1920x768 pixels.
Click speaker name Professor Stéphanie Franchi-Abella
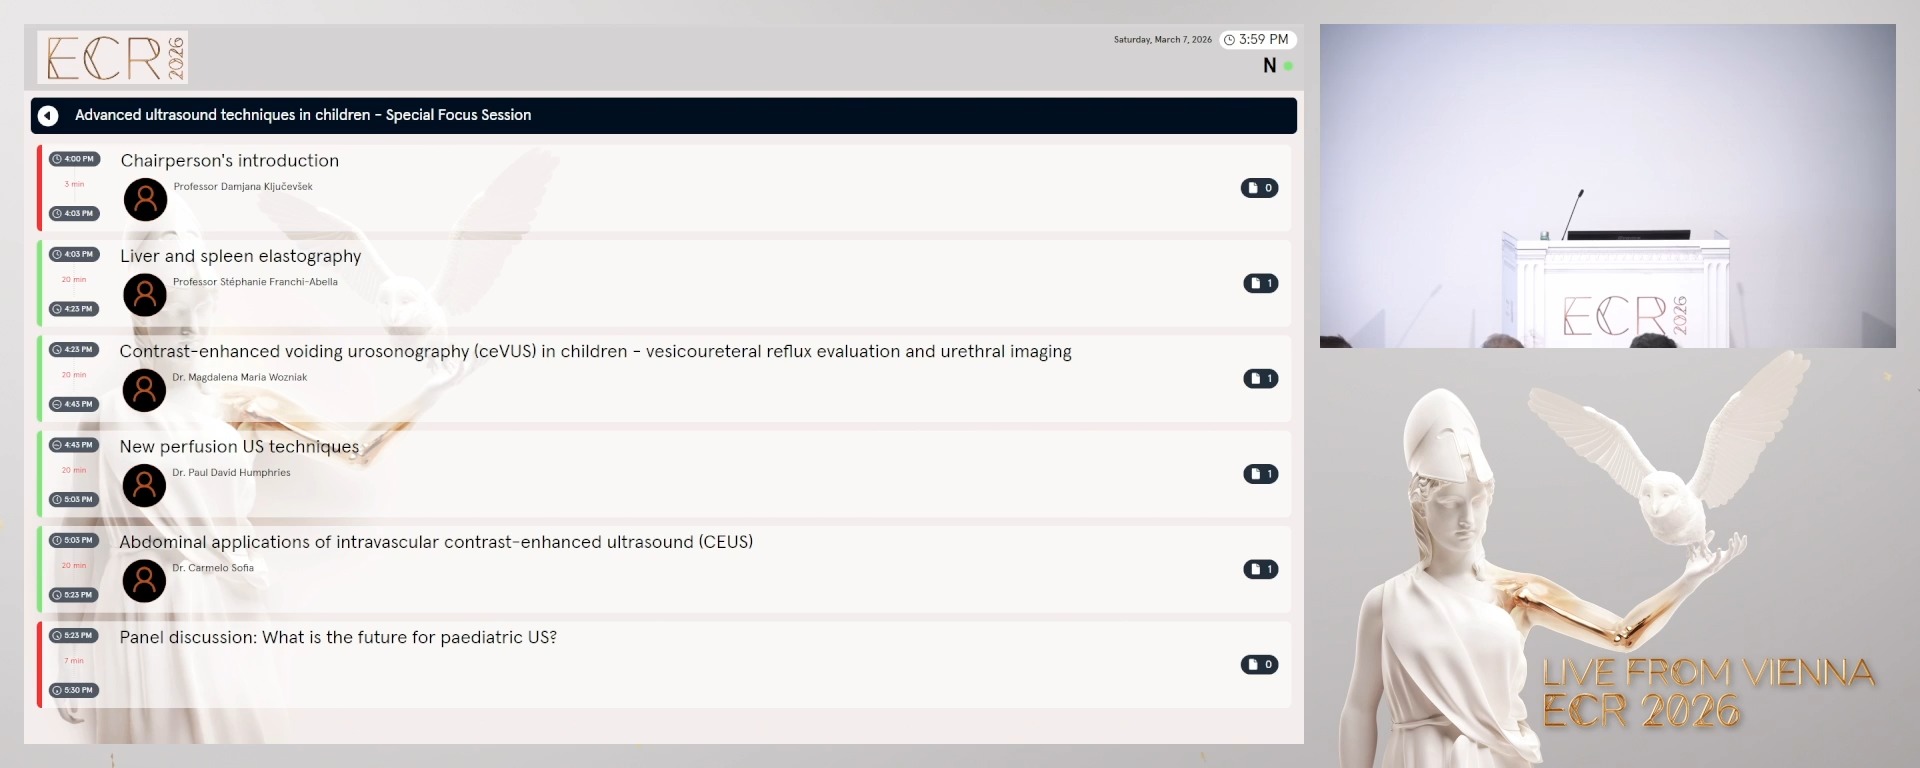coord(255,282)
